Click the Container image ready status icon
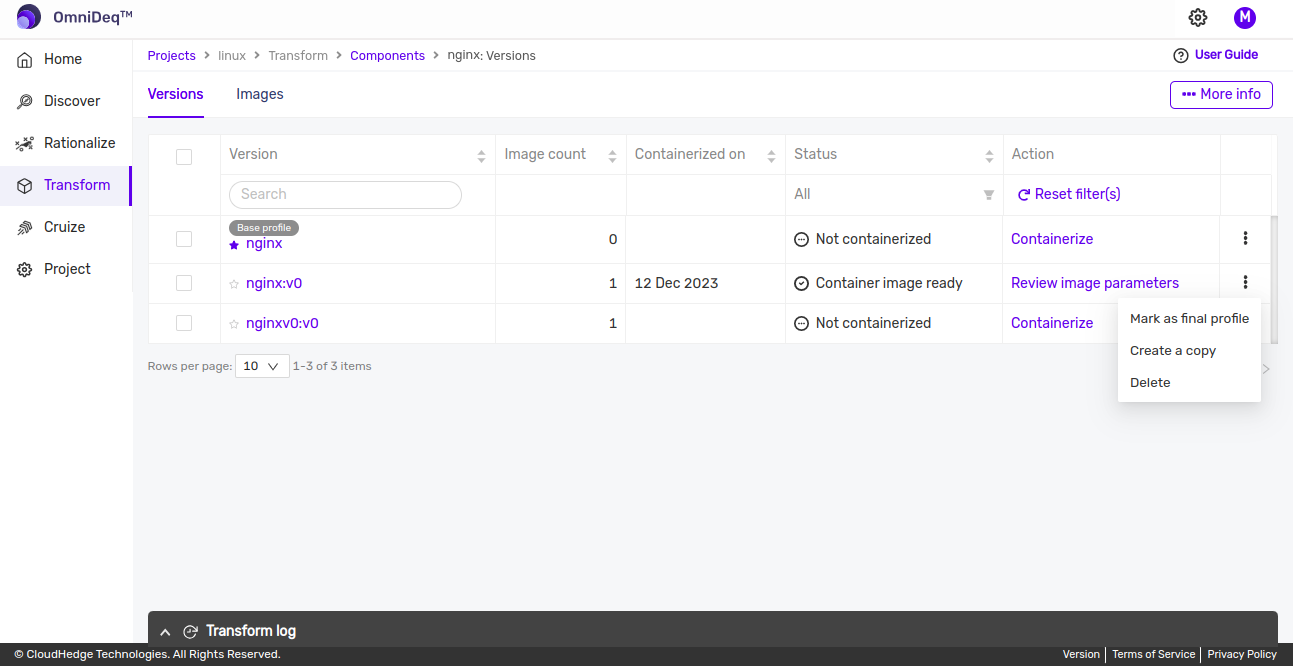The image size is (1293, 666). point(801,283)
